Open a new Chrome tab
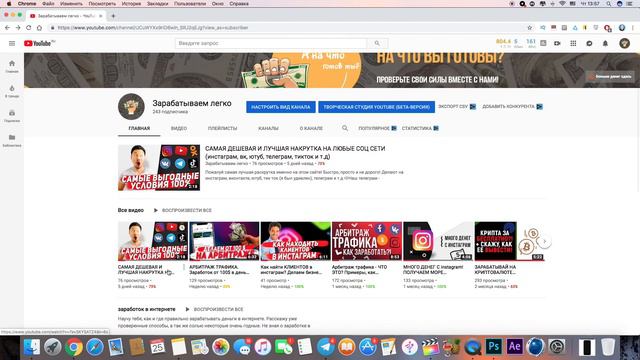This screenshot has height=360, width=640. pos(113,16)
